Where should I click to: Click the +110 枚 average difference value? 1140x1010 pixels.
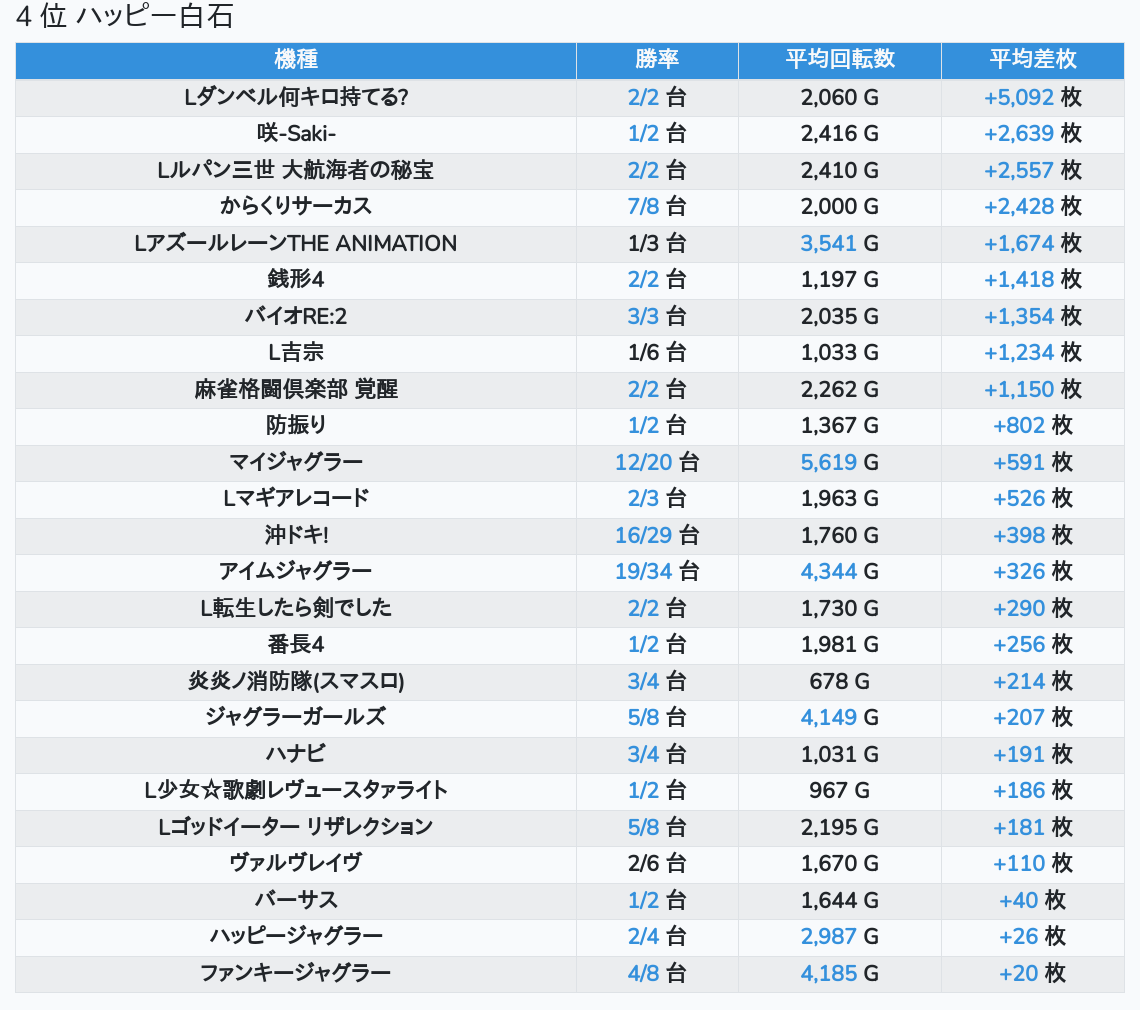pos(1032,864)
